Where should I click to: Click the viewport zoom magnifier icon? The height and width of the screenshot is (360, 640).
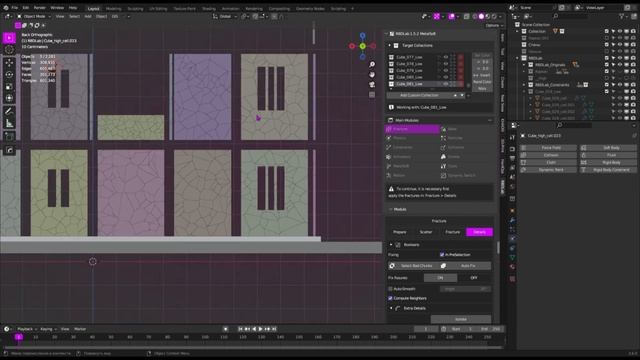pos(372,65)
